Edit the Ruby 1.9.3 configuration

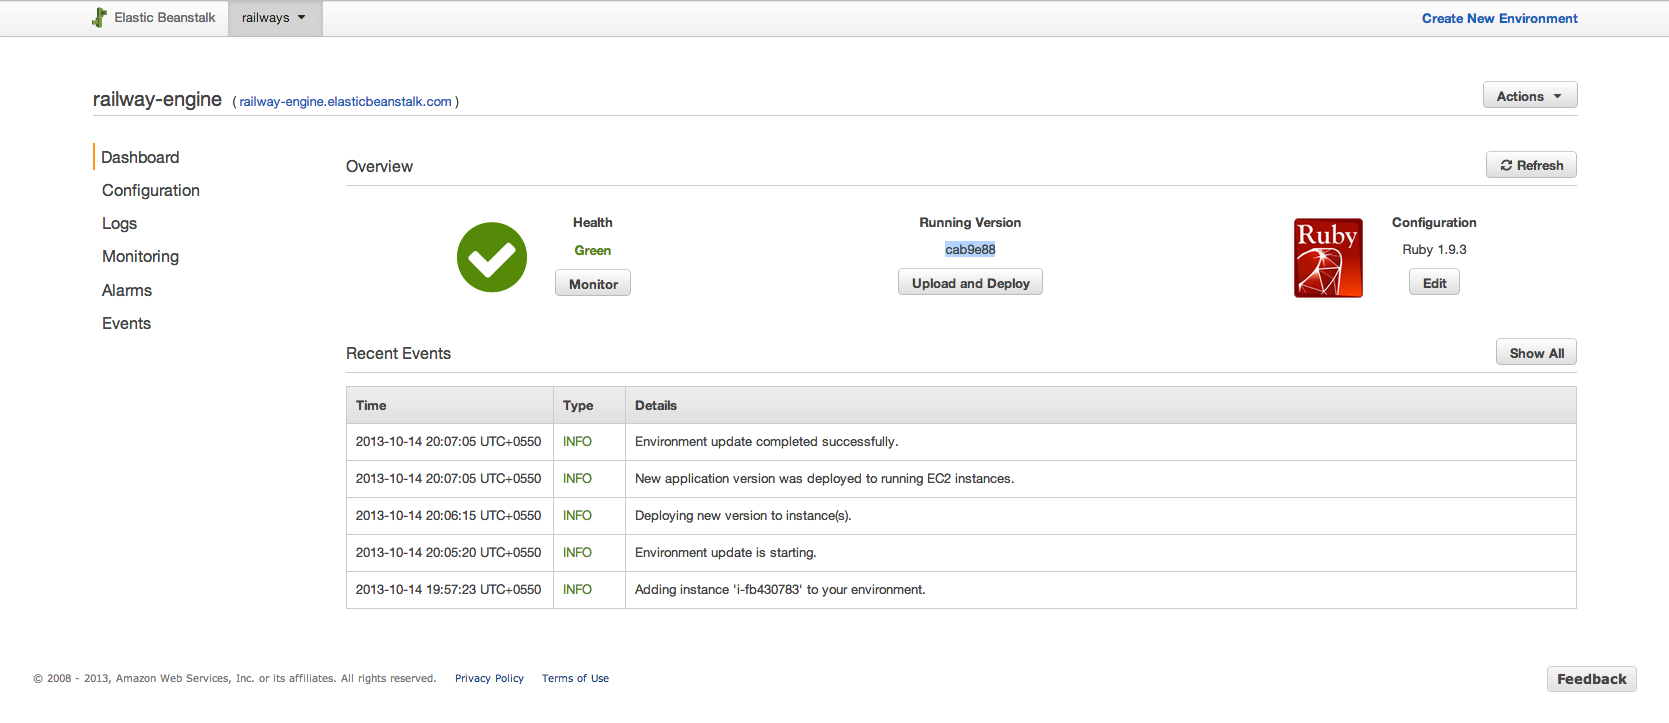tap(1434, 283)
